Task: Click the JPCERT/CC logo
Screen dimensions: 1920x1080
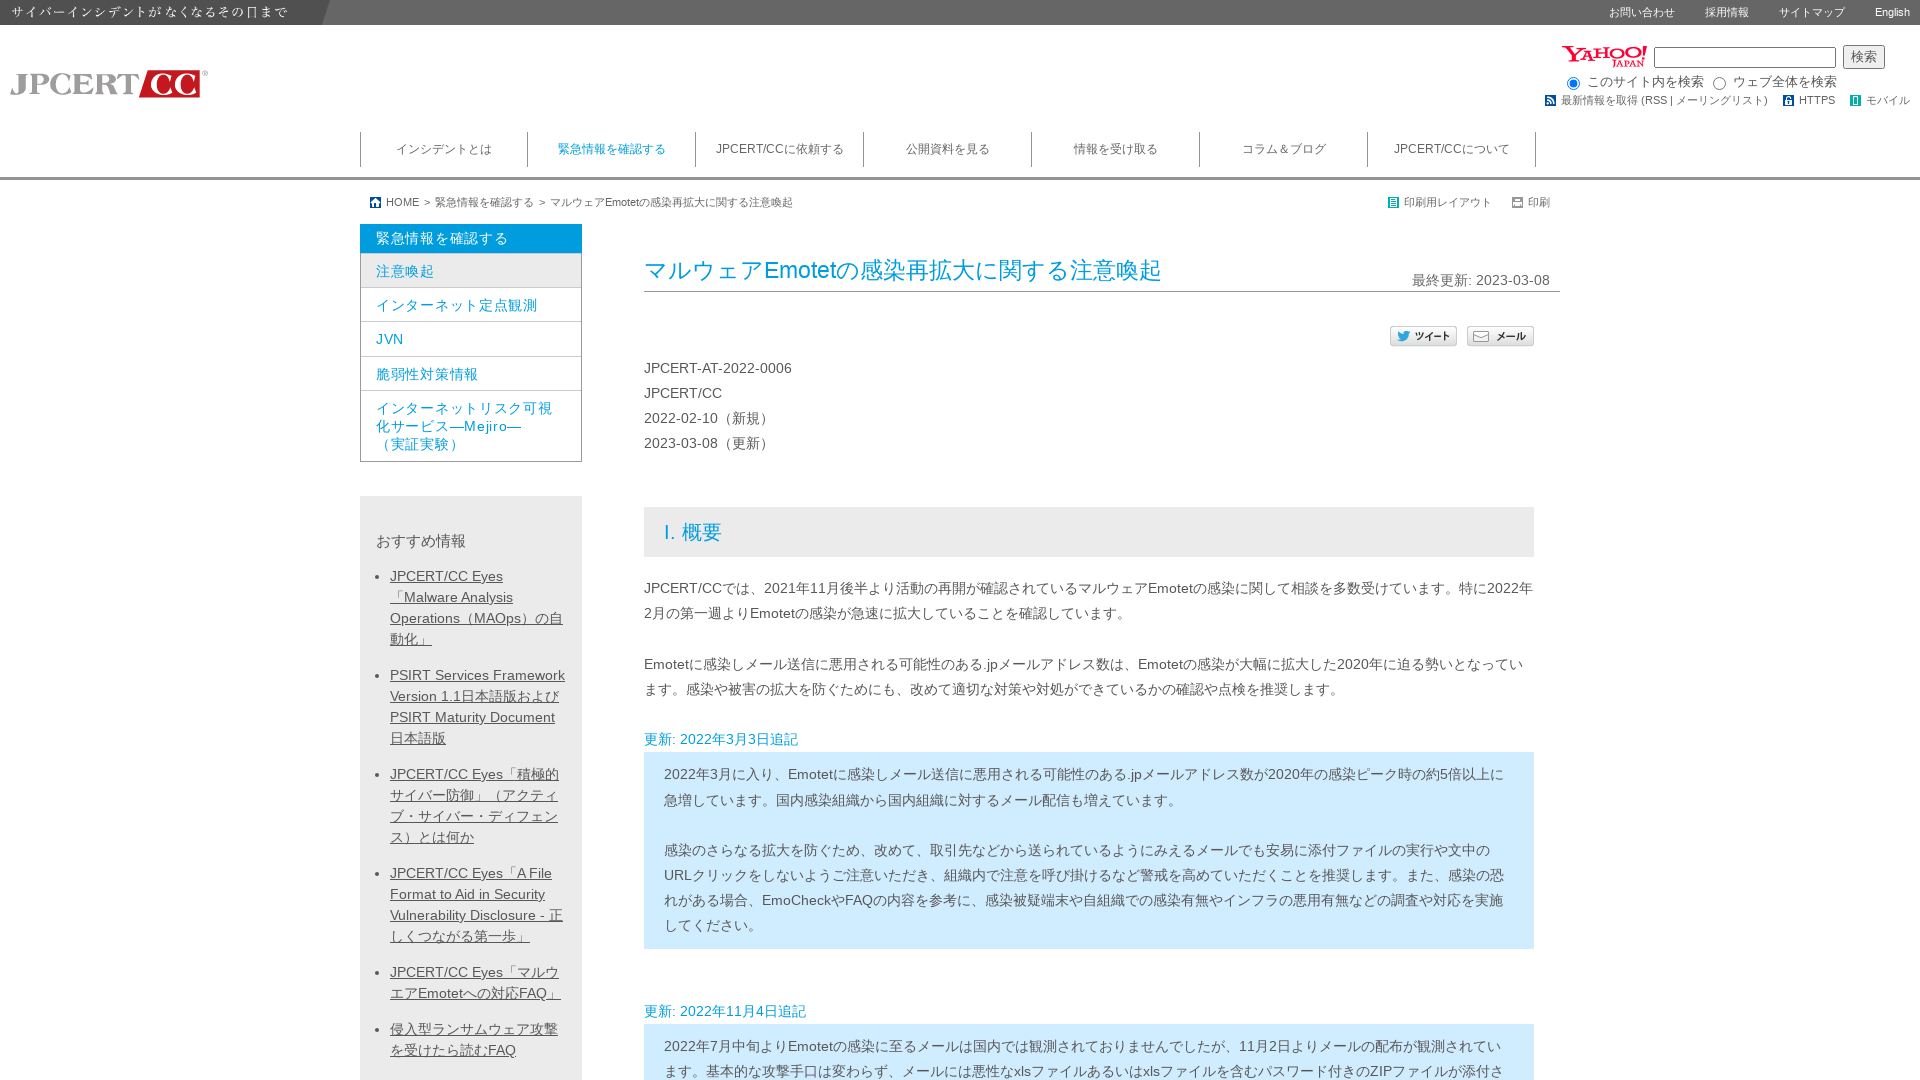Action: [x=109, y=83]
